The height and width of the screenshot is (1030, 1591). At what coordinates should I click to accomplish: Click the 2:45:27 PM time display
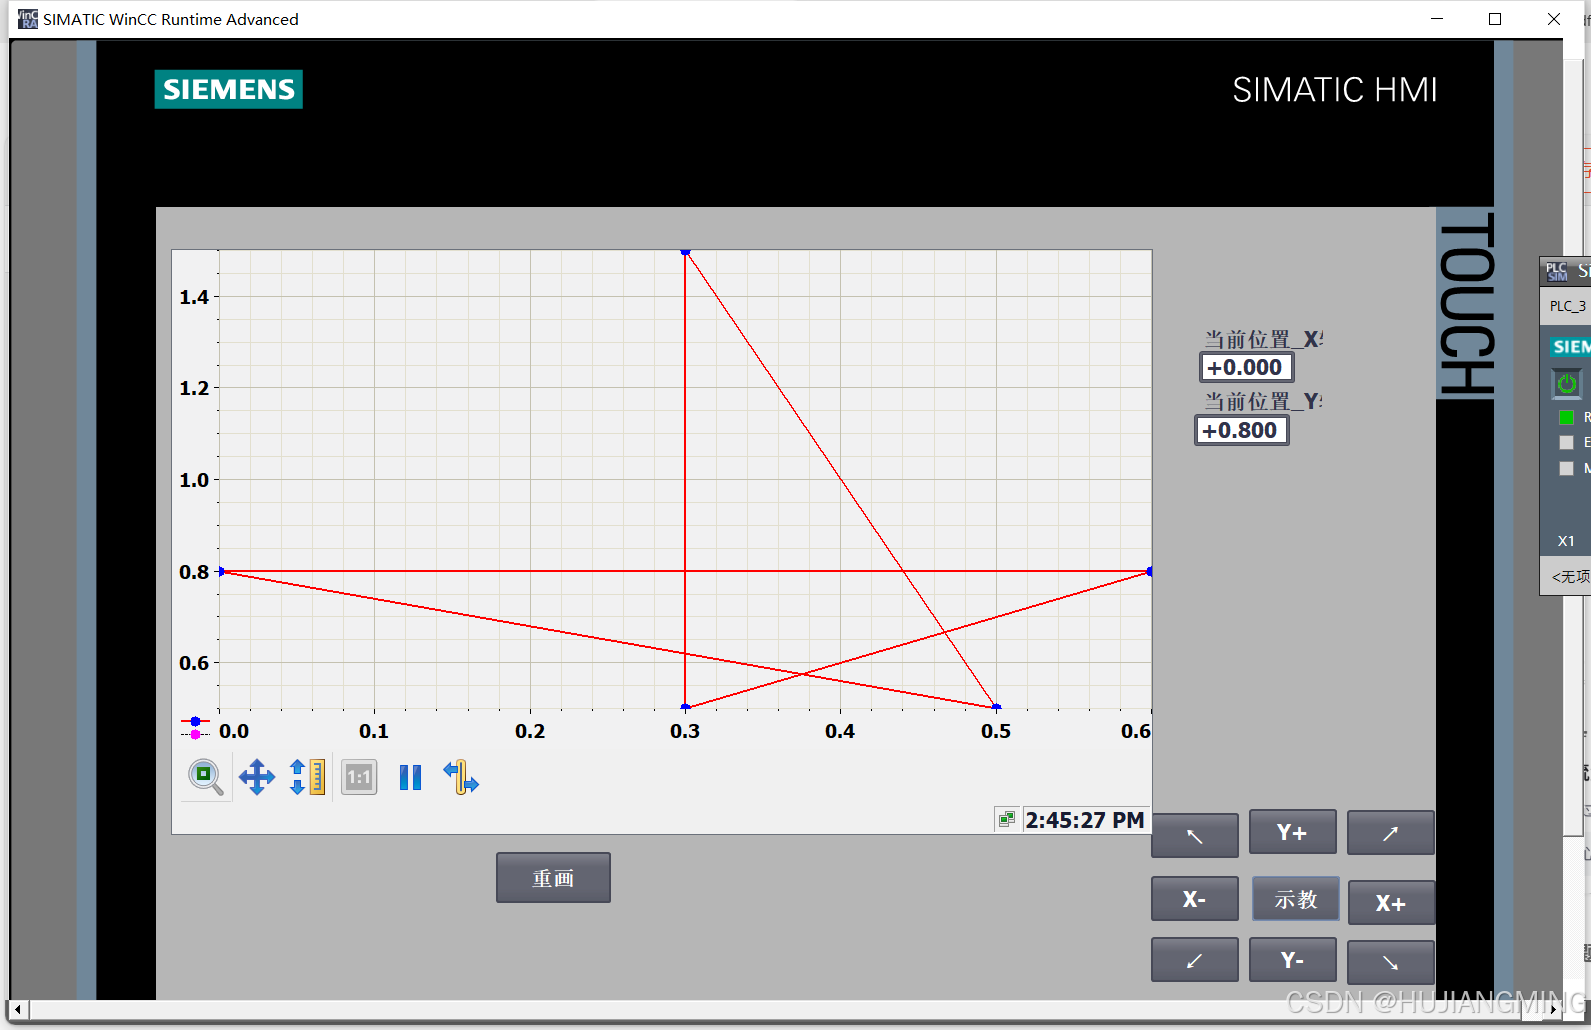1085,820
